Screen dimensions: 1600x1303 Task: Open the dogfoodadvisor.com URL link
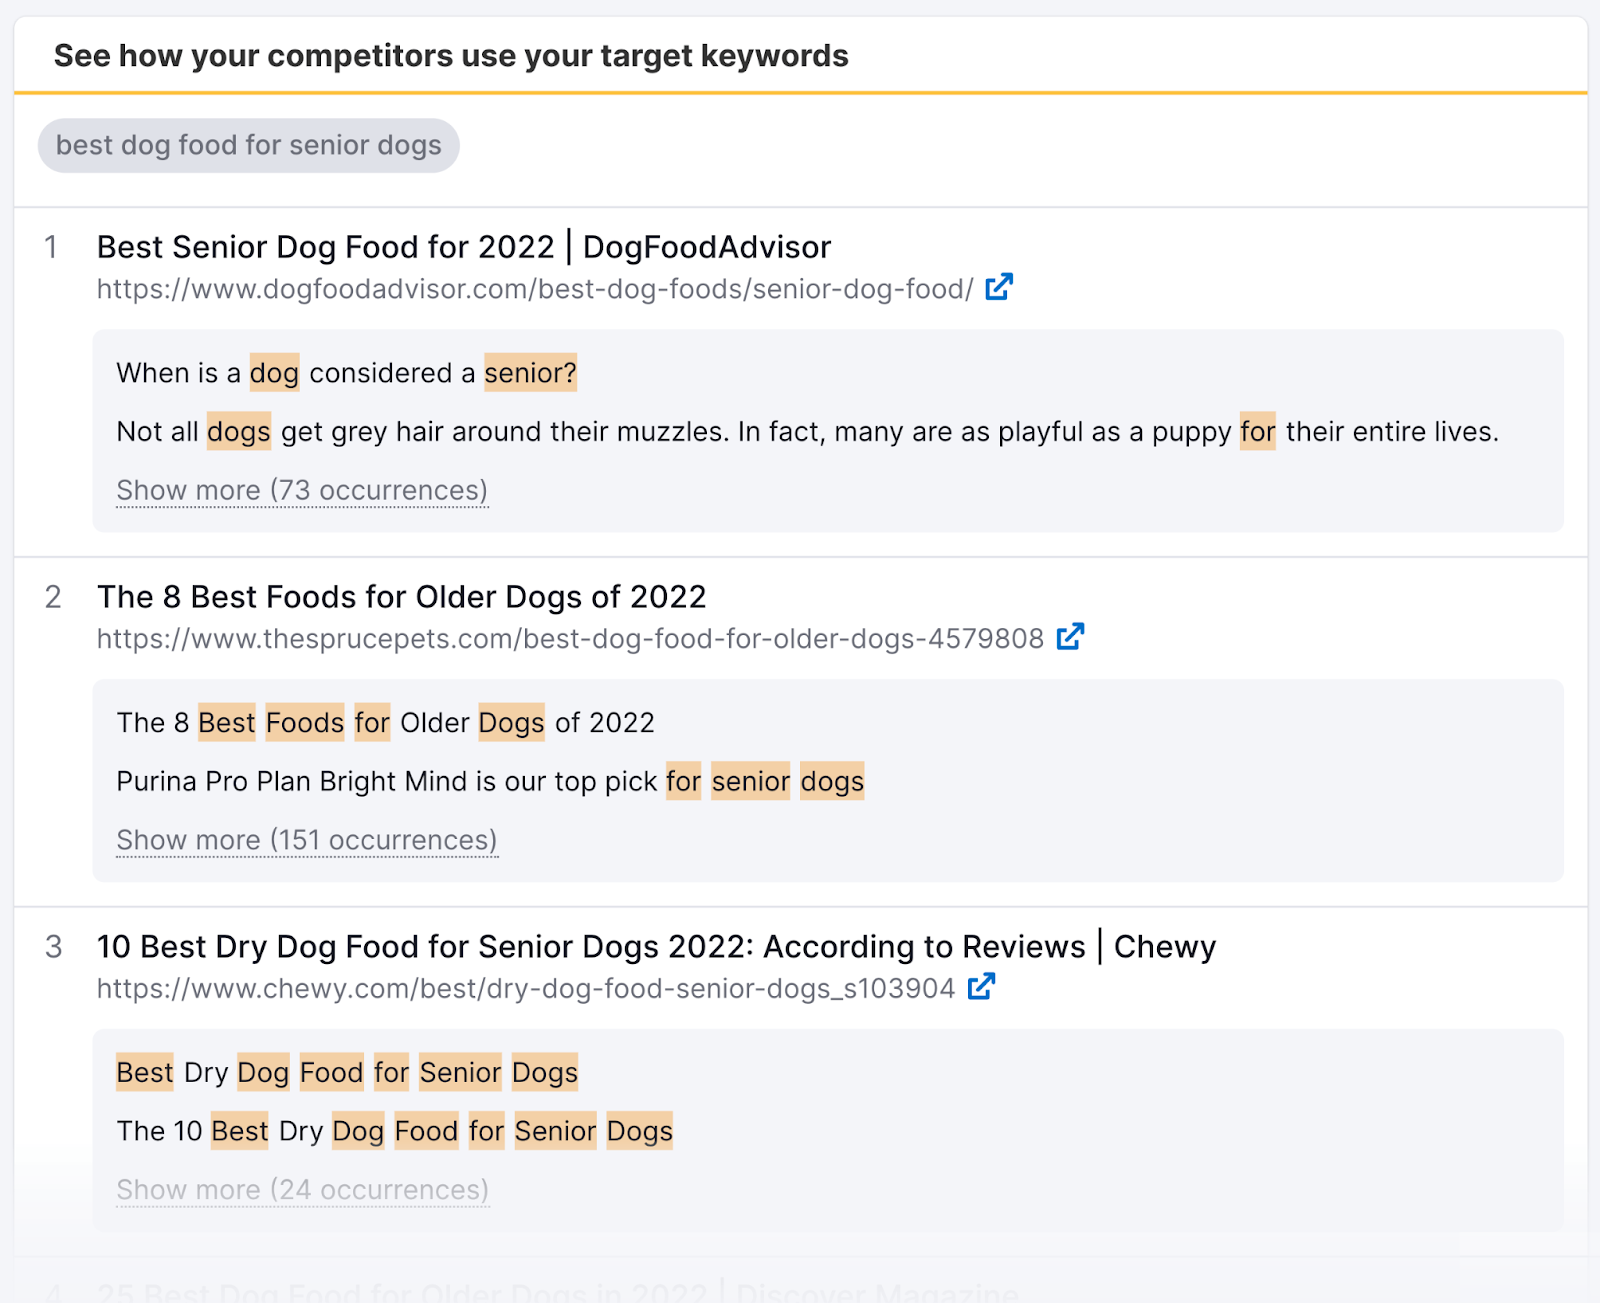click(535, 289)
